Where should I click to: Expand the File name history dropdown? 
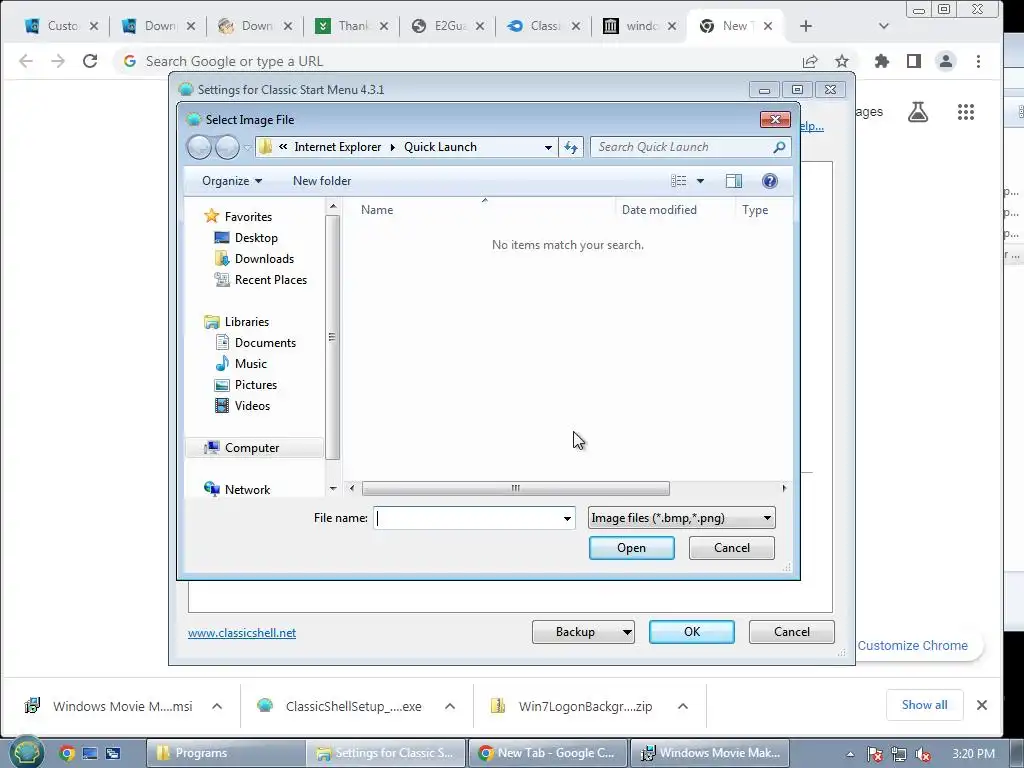[x=567, y=519]
